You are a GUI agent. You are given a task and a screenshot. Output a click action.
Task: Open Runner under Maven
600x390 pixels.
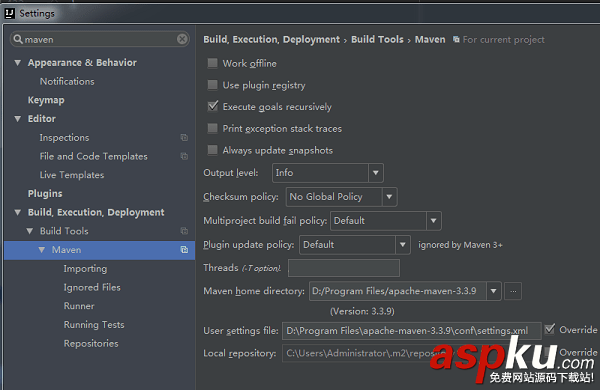[79, 306]
